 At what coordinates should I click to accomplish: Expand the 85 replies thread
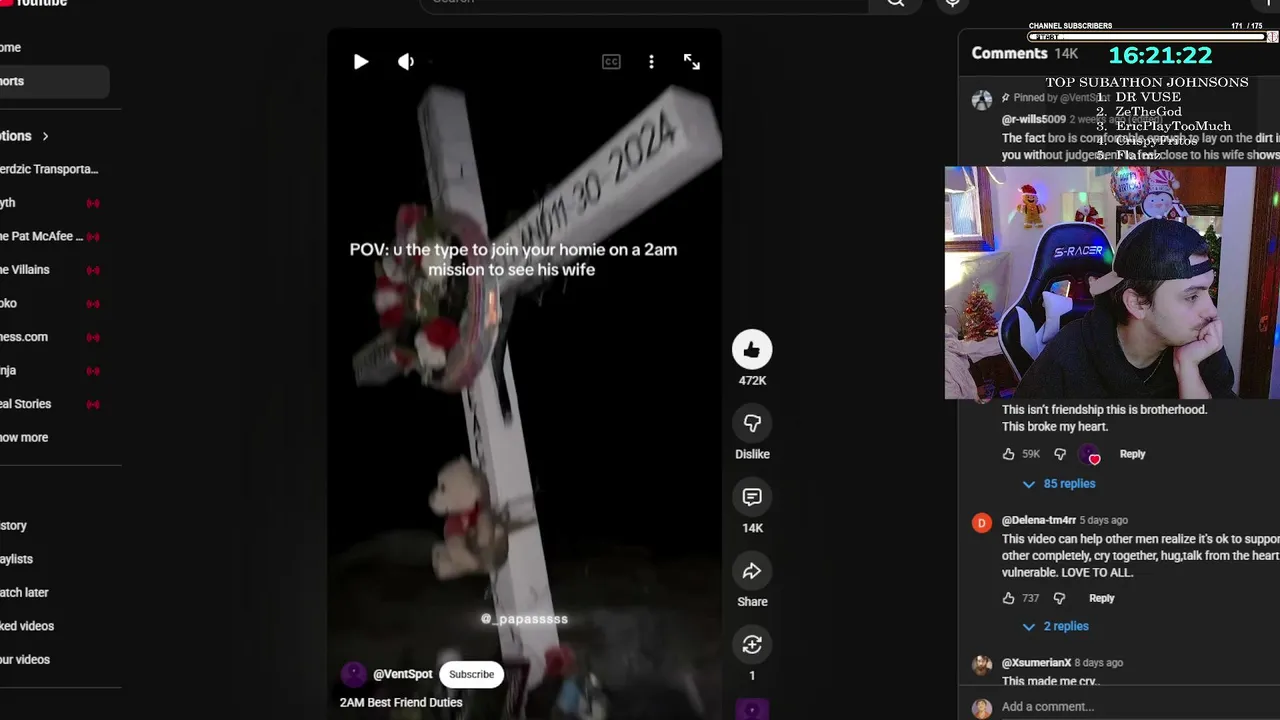coord(1058,484)
